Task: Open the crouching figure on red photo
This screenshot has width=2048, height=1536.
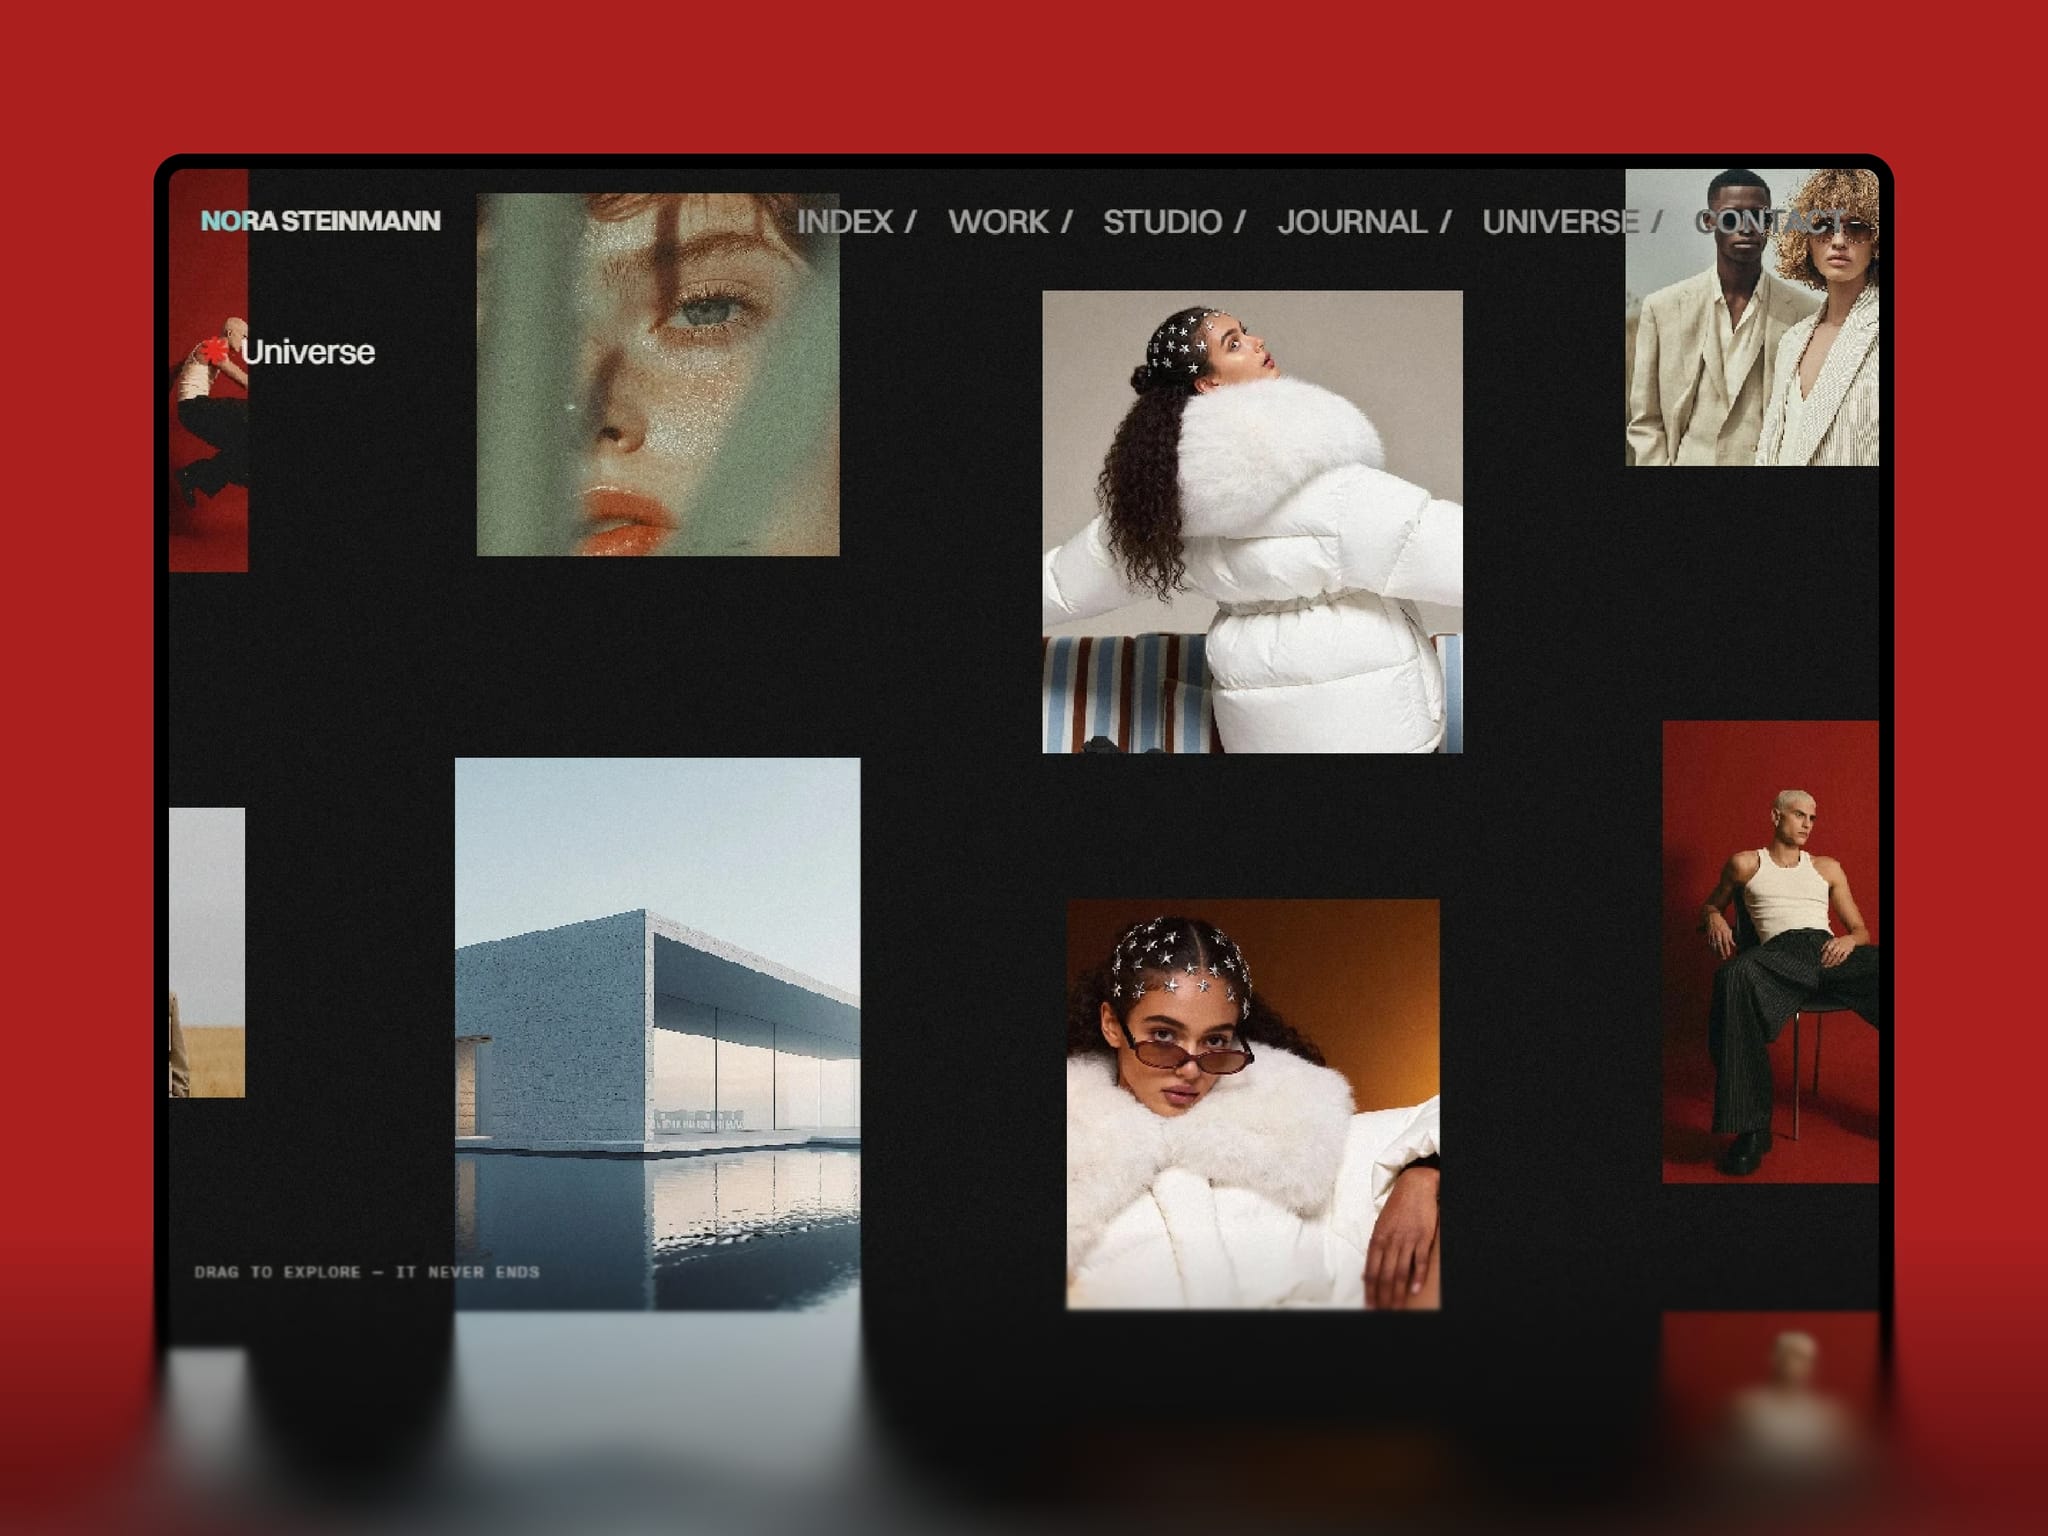Action: pos(208,370)
